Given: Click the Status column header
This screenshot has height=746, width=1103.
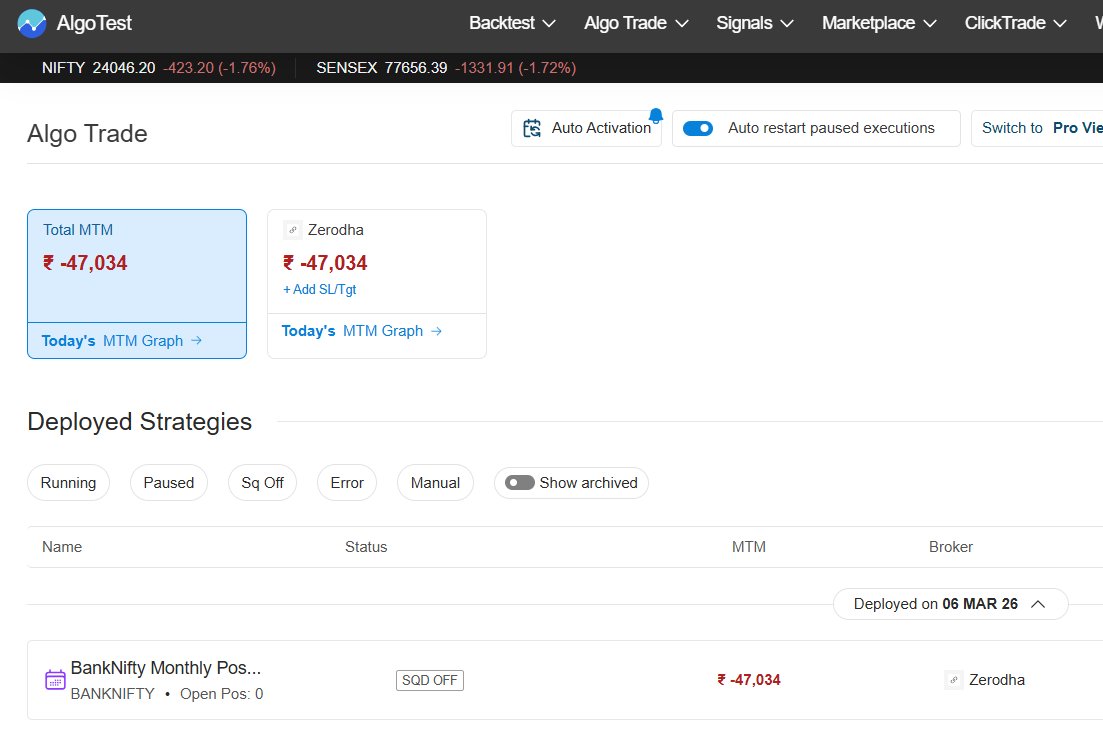Looking at the screenshot, I should pyautogui.click(x=366, y=547).
